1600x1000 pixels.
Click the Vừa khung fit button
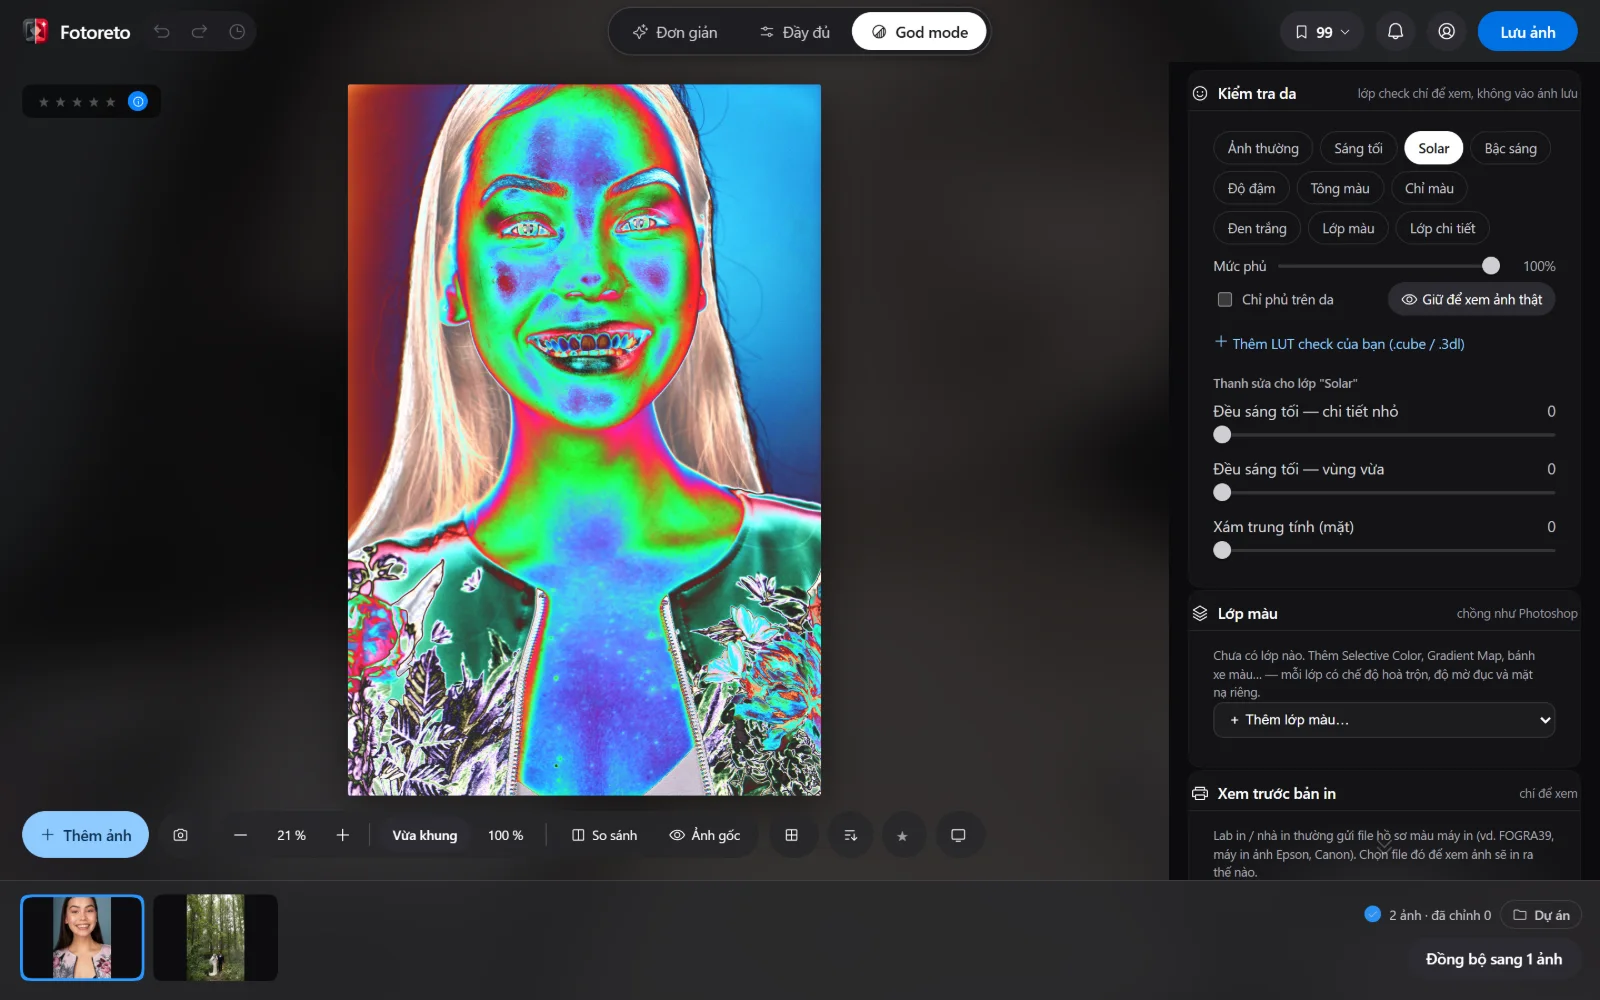(x=424, y=835)
